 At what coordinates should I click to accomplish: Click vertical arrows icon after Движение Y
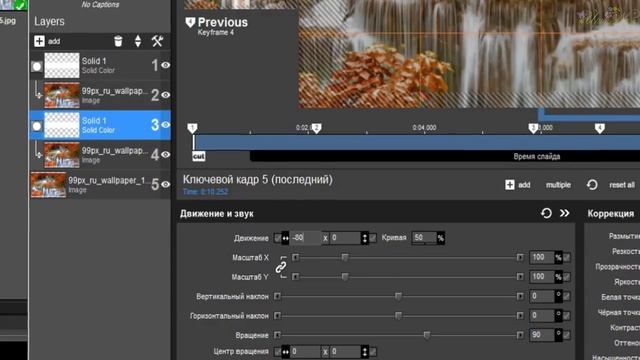click(364, 238)
